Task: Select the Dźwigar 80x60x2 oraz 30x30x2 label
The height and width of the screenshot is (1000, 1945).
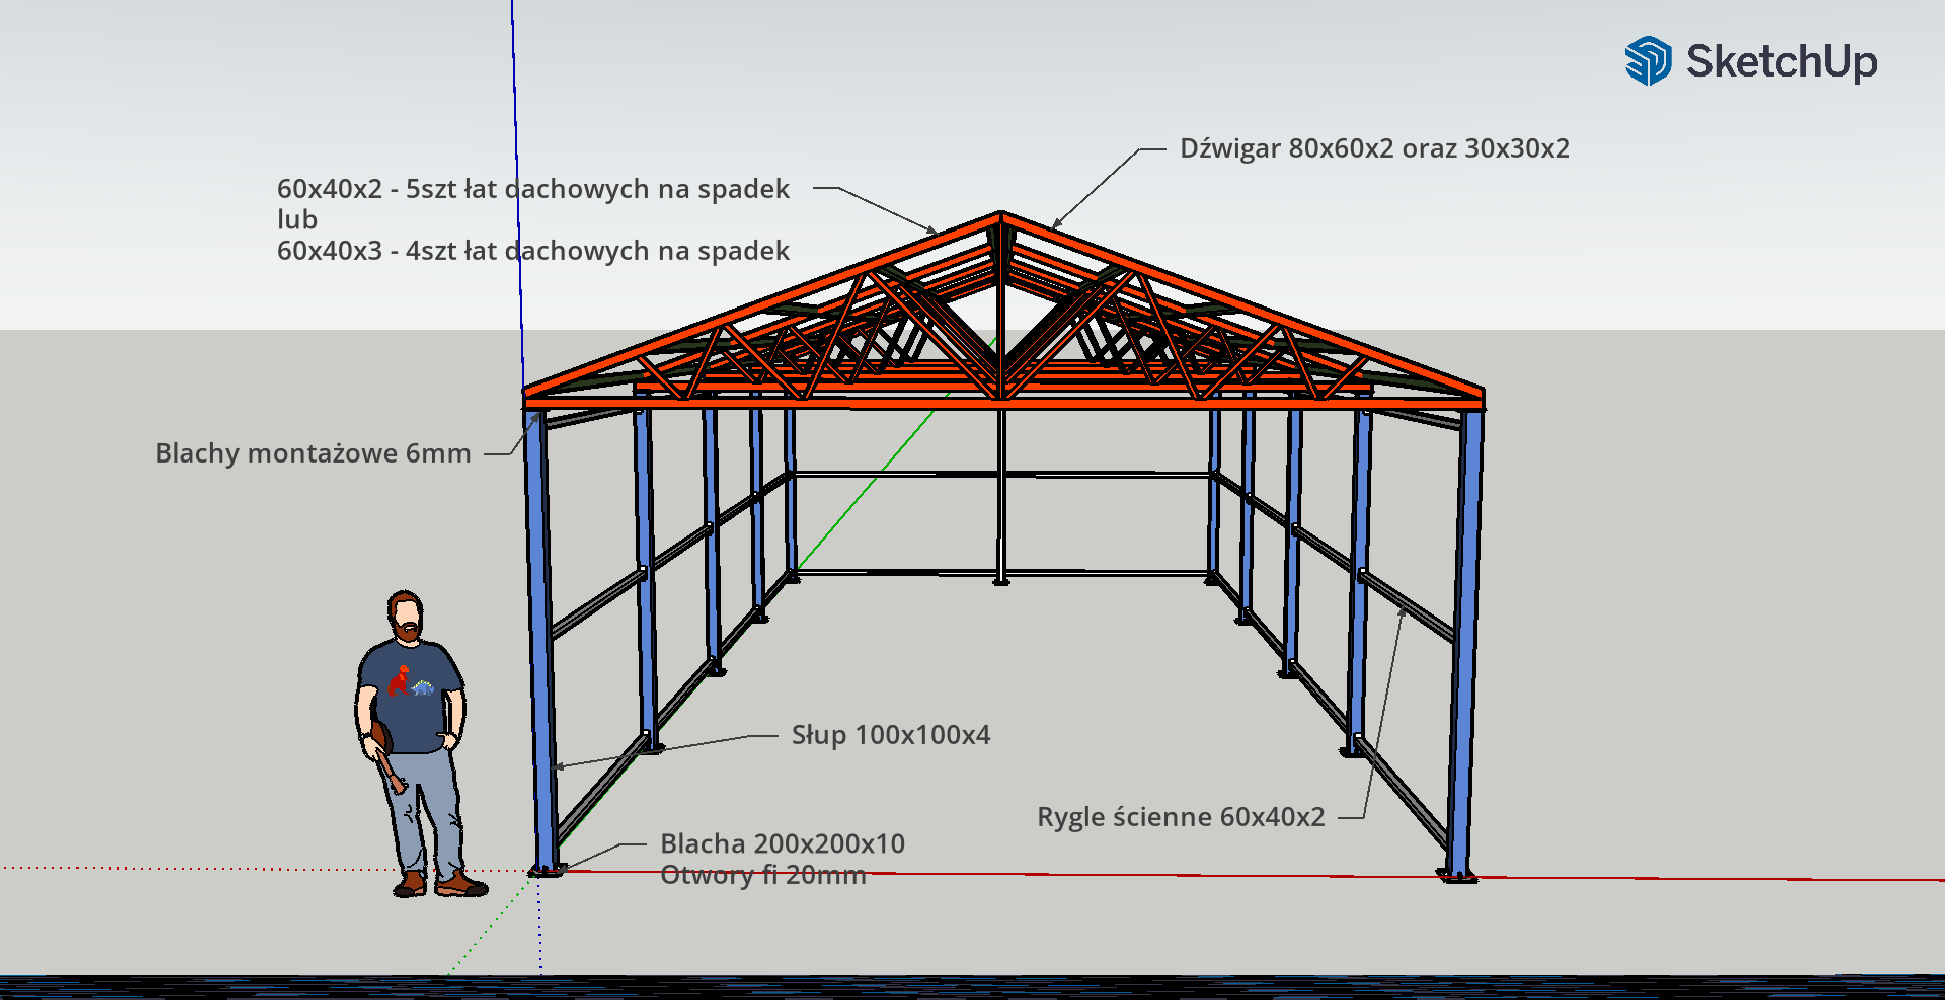Action: (1374, 149)
